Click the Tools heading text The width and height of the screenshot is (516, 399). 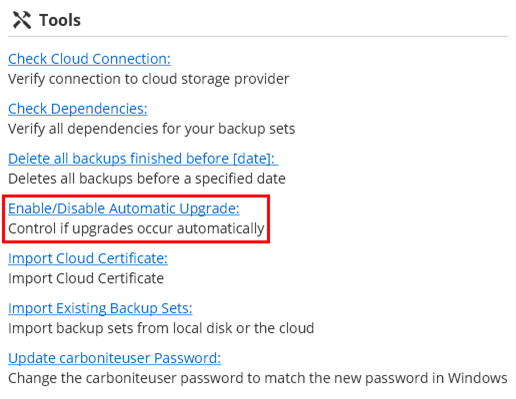(60, 20)
